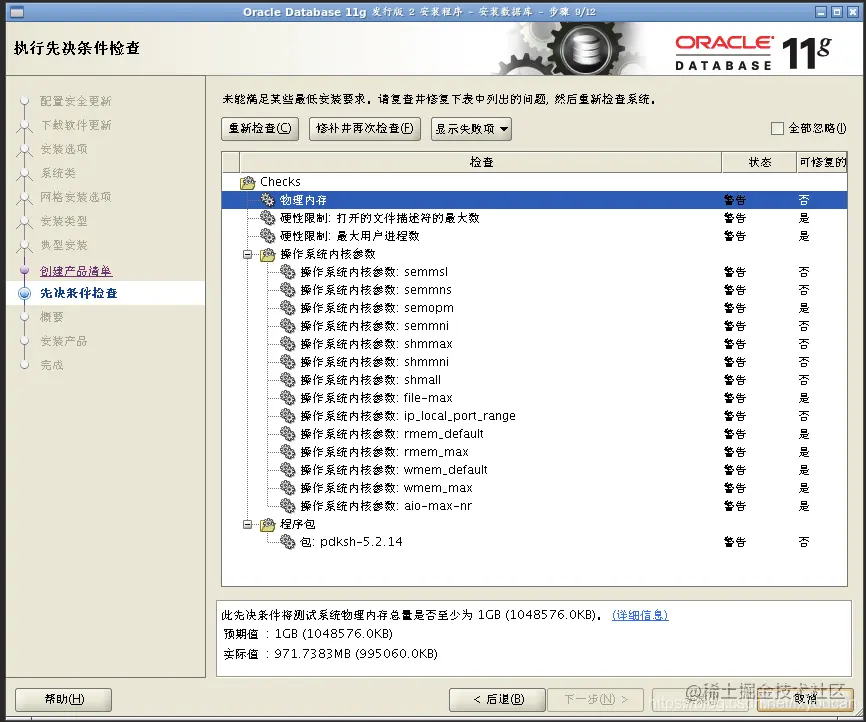The height and width of the screenshot is (722, 866).
Task: Select the 包: pdksh-5.2.14 row
Action: pos(534,542)
